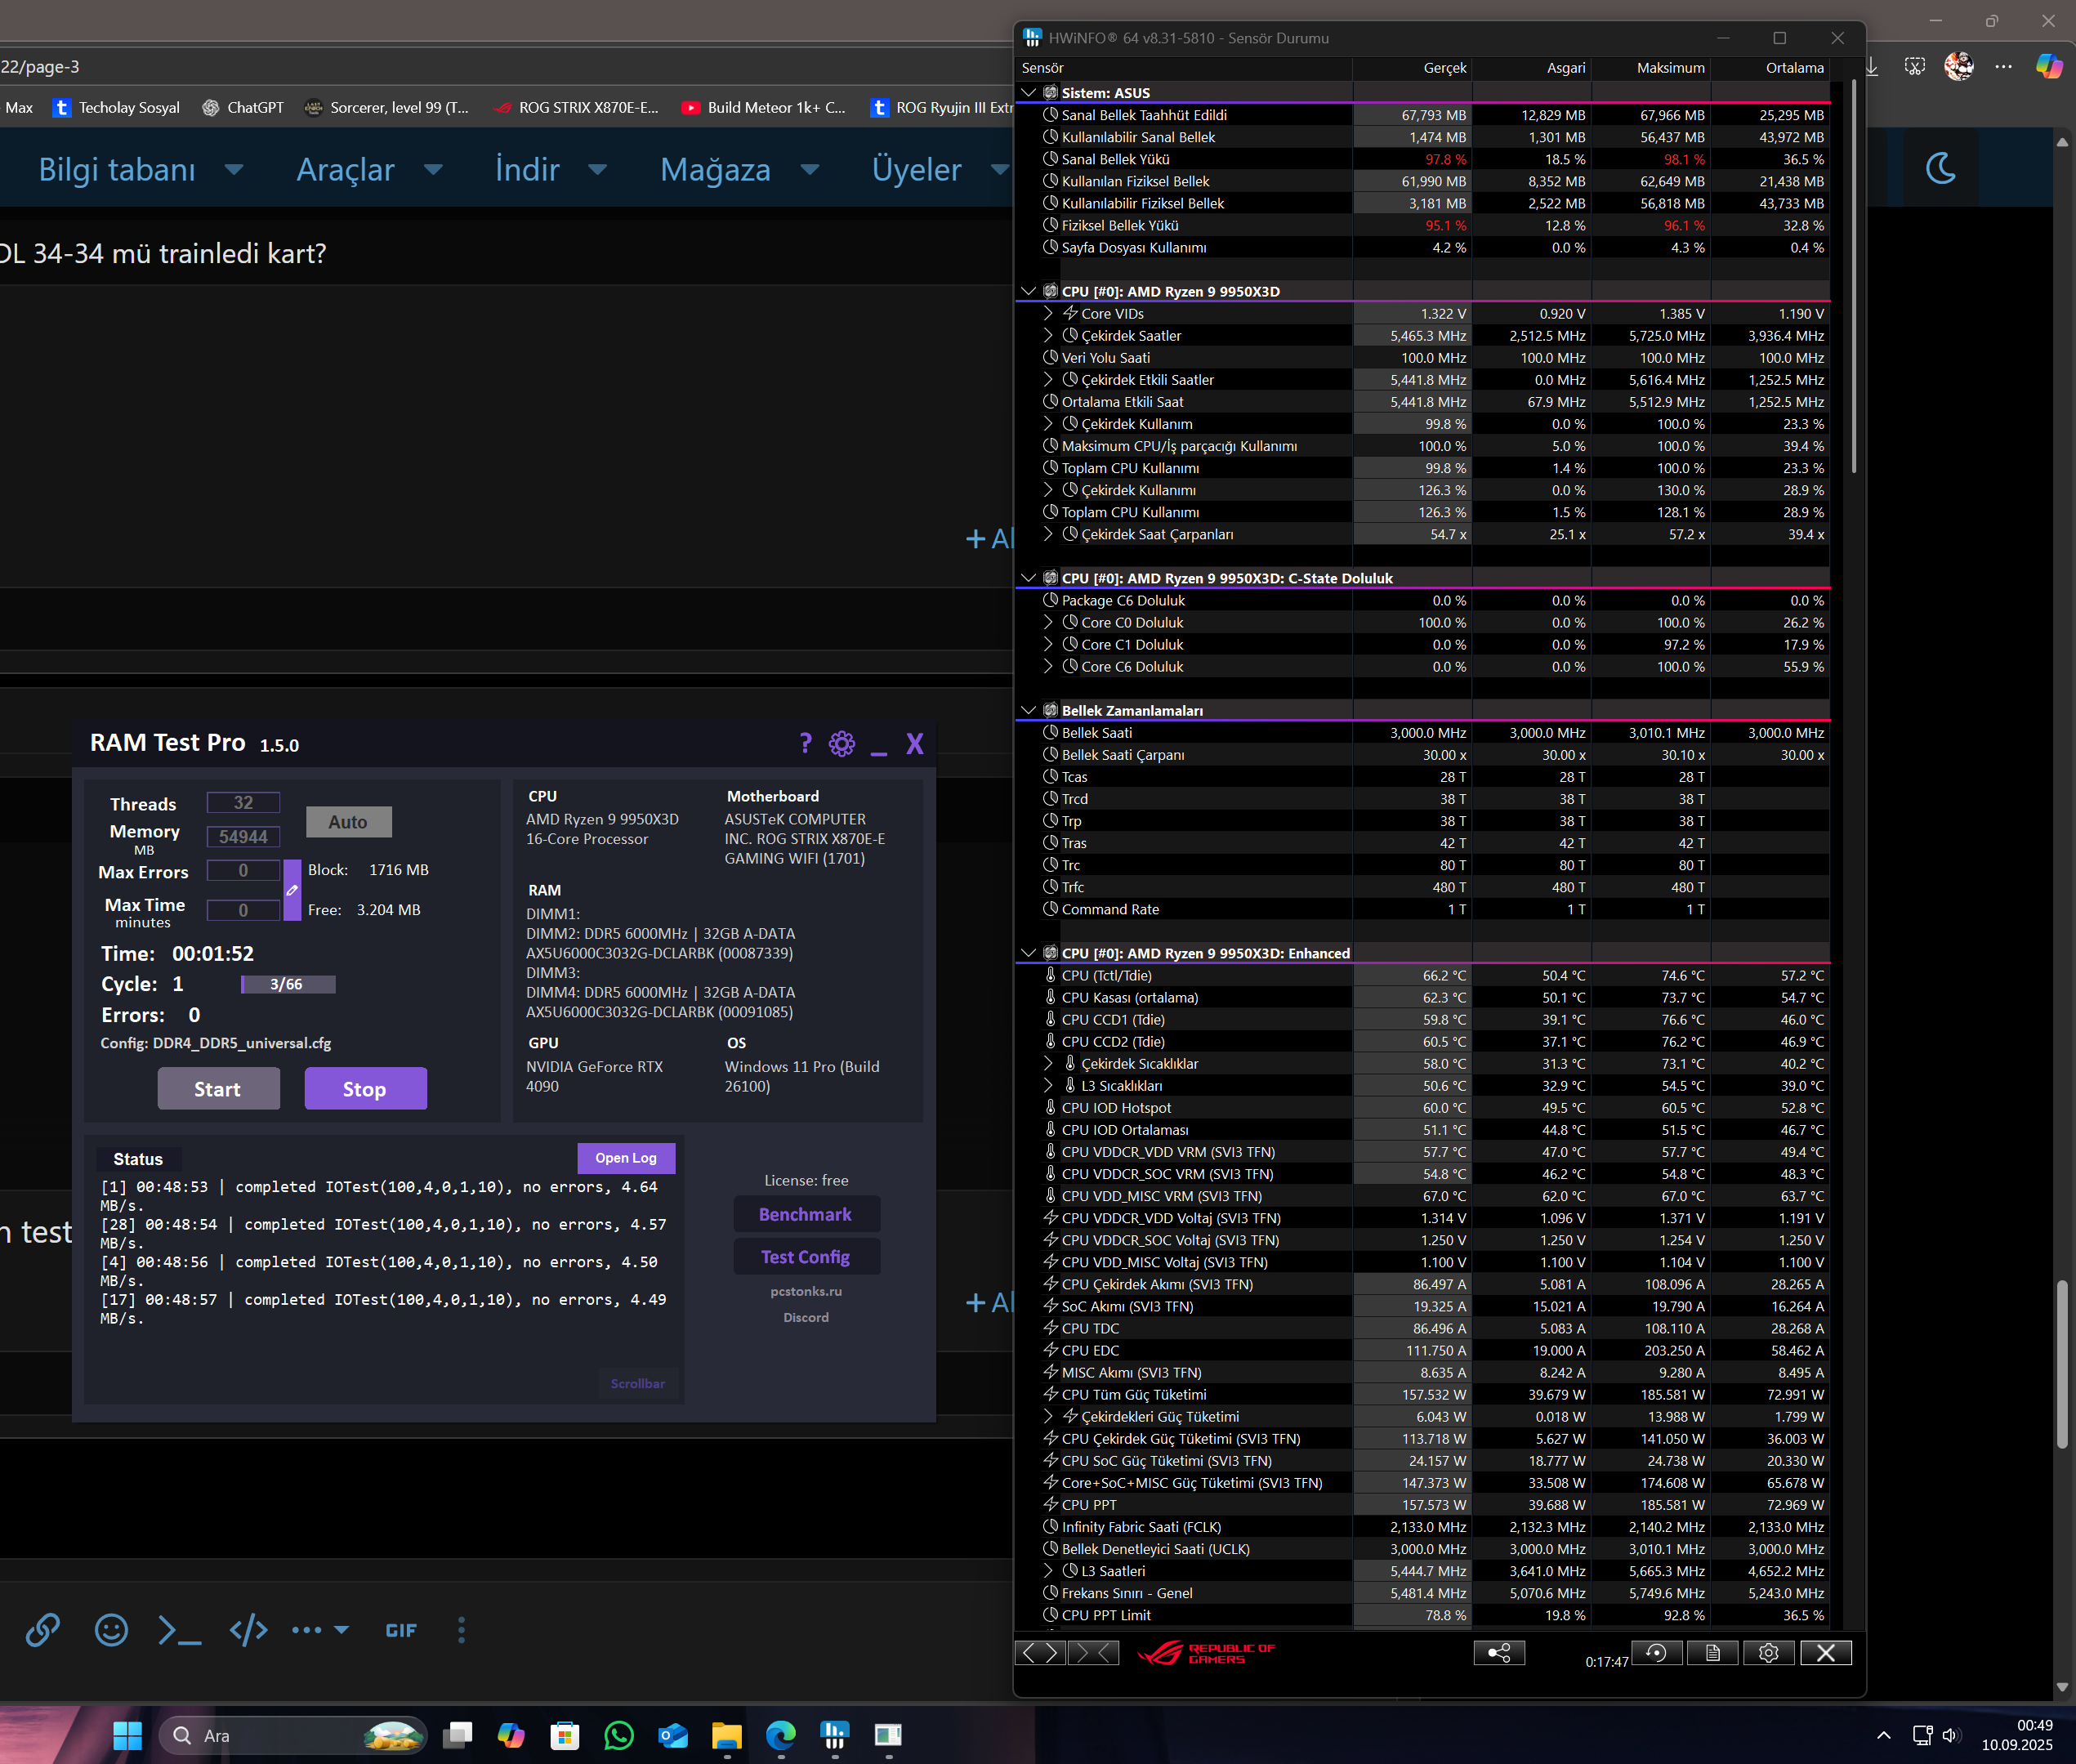The width and height of the screenshot is (2076, 1764).
Task: Click HWiNFO icon in the taskbar
Action: click(x=835, y=1735)
